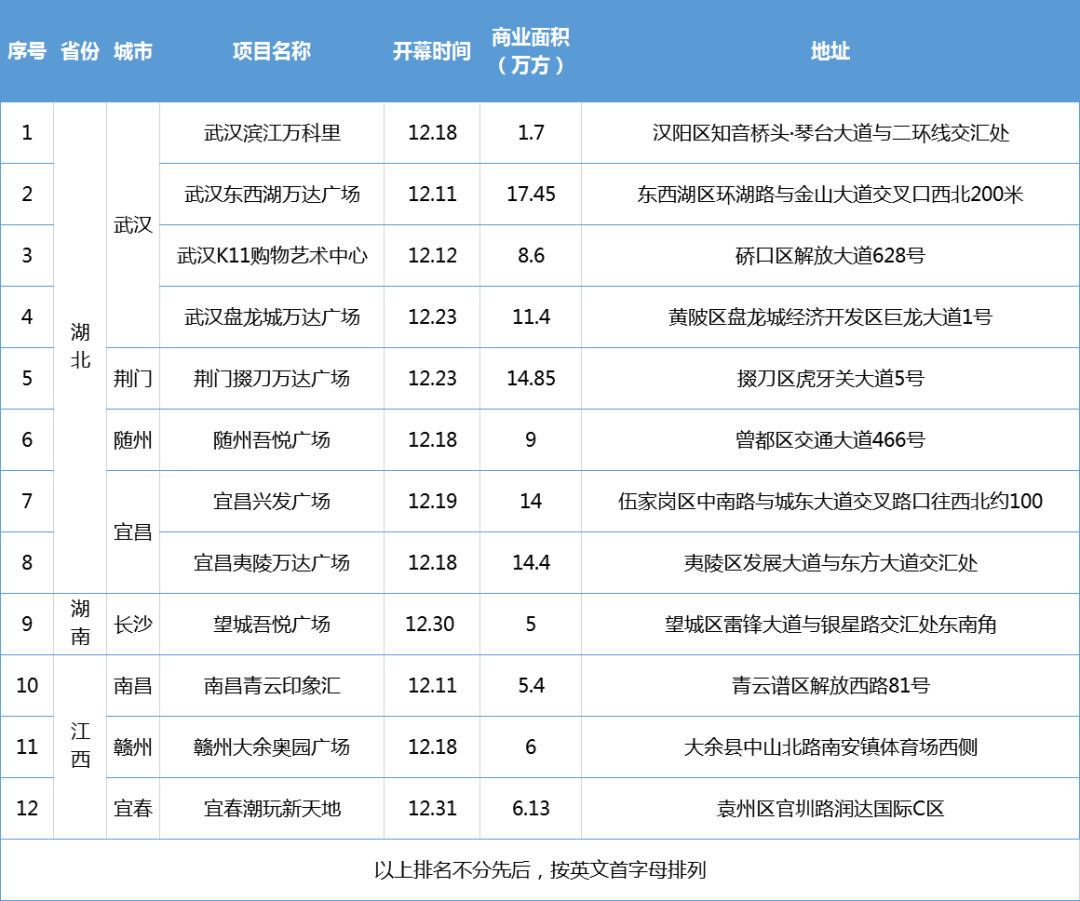Select the city cell '宜春'
Screen dimensions: 1080x901
coord(133,808)
